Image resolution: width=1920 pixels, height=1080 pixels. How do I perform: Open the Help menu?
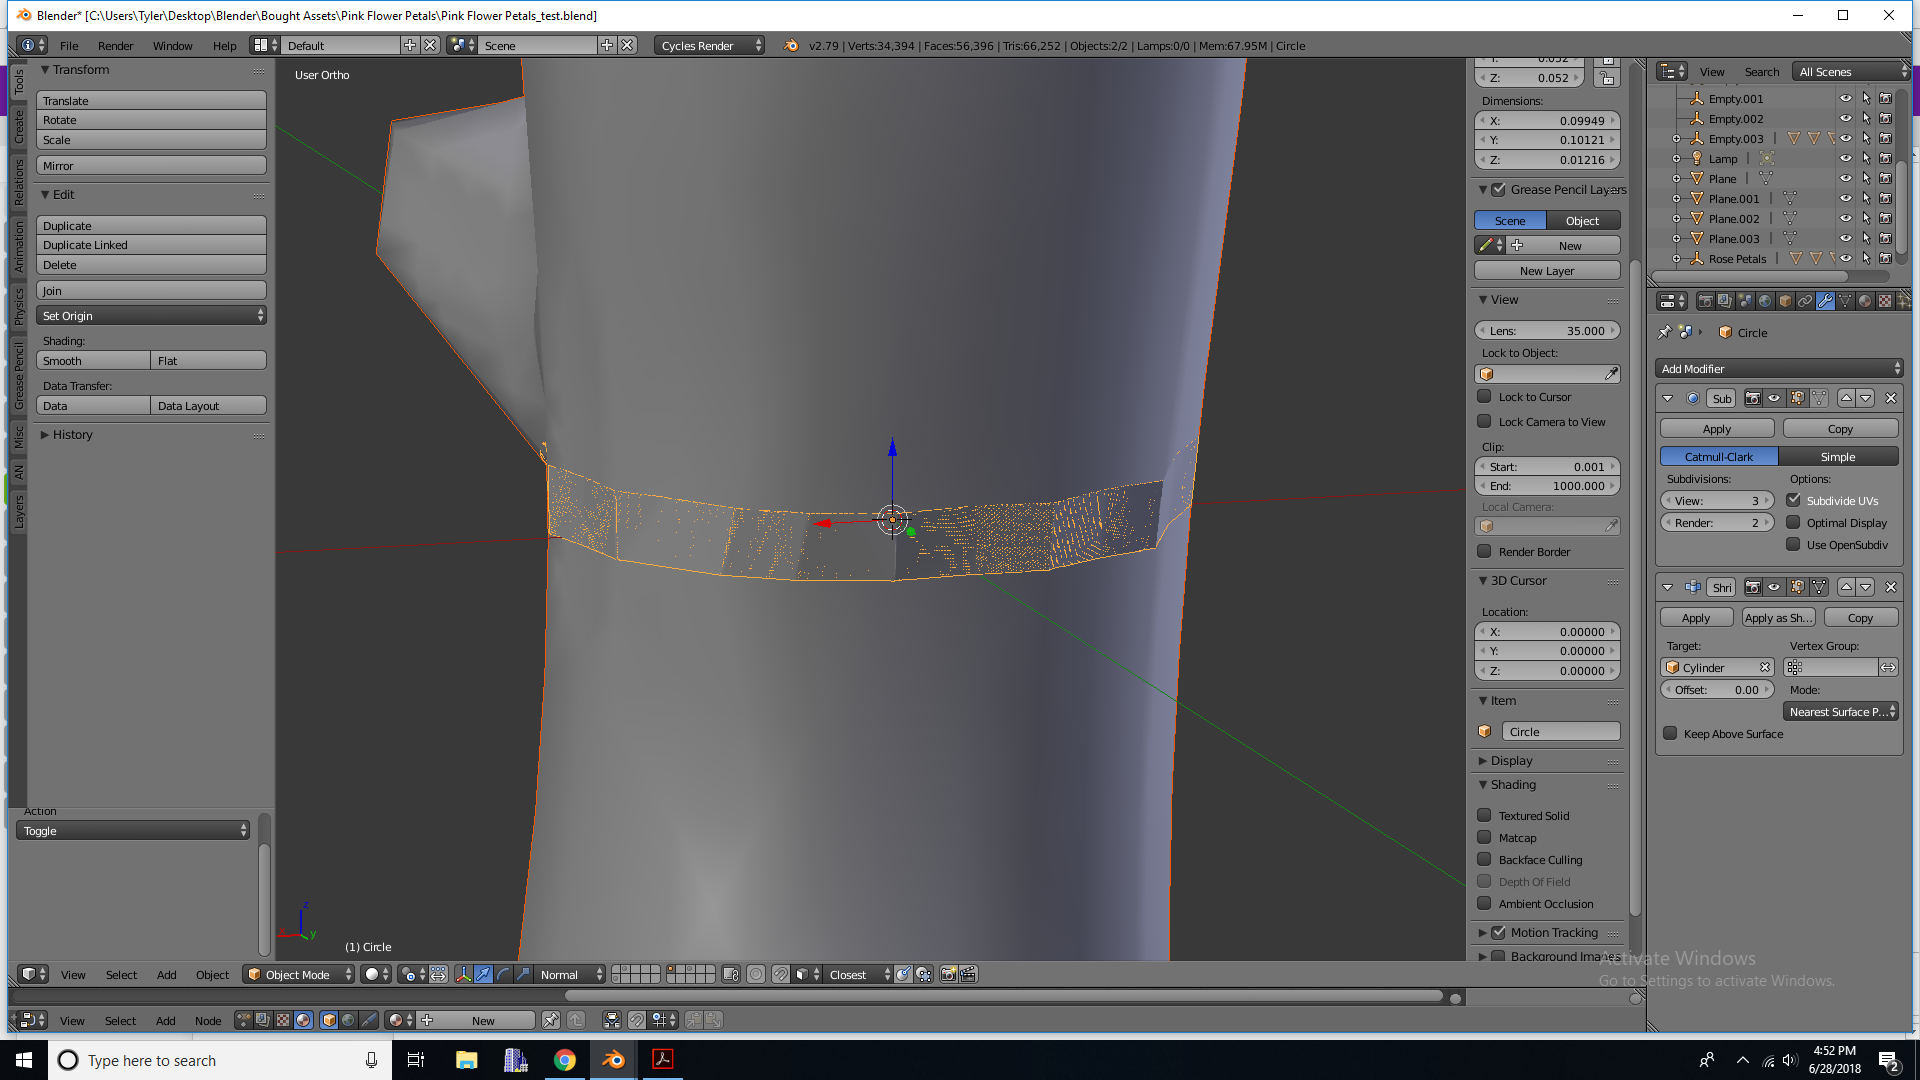[224, 45]
